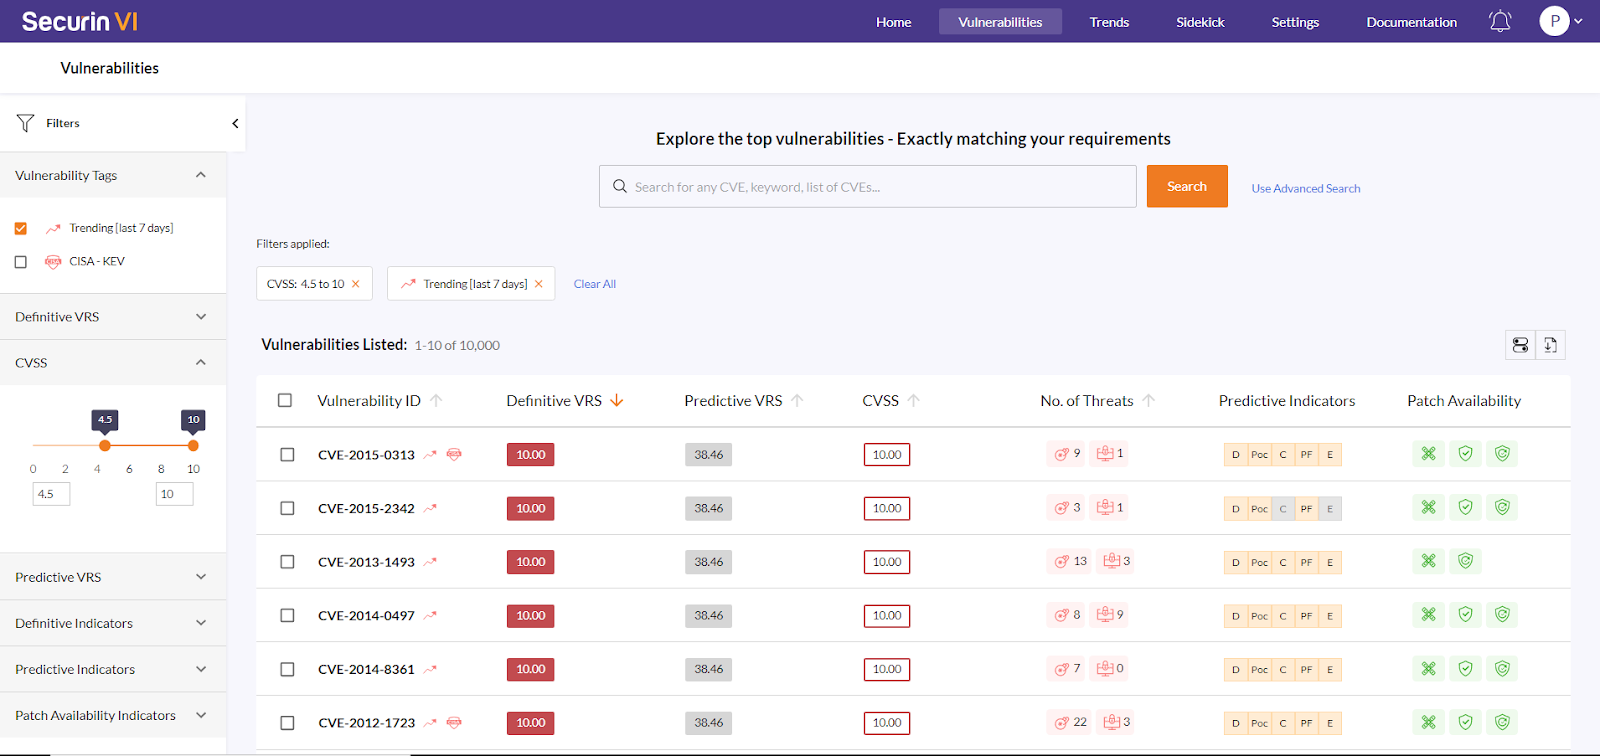Click the download/export list icon
The height and width of the screenshot is (756, 1600).
pos(1550,345)
